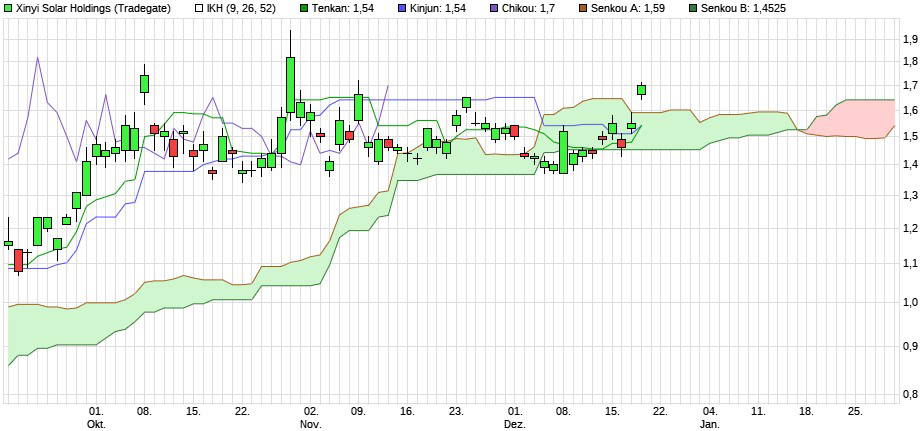Click the 'Dez.' month label

pyautogui.click(x=515, y=423)
